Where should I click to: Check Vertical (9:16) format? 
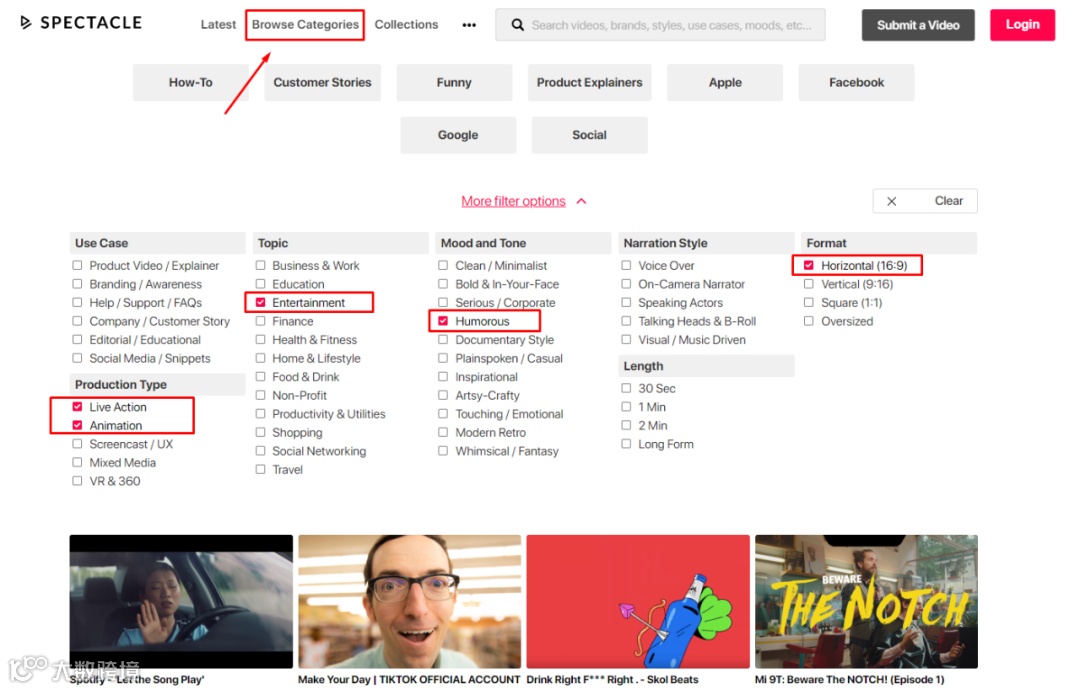(x=809, y=284)
